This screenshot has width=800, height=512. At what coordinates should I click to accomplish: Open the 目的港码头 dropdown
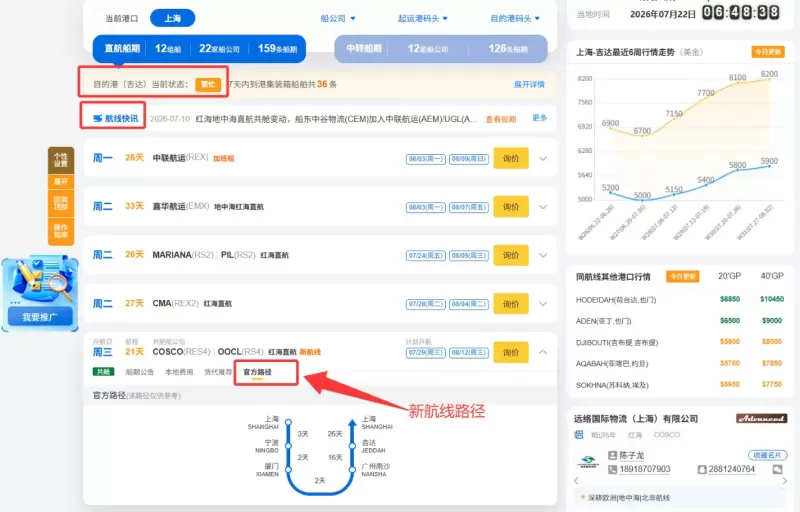click(x=515, y=18)
